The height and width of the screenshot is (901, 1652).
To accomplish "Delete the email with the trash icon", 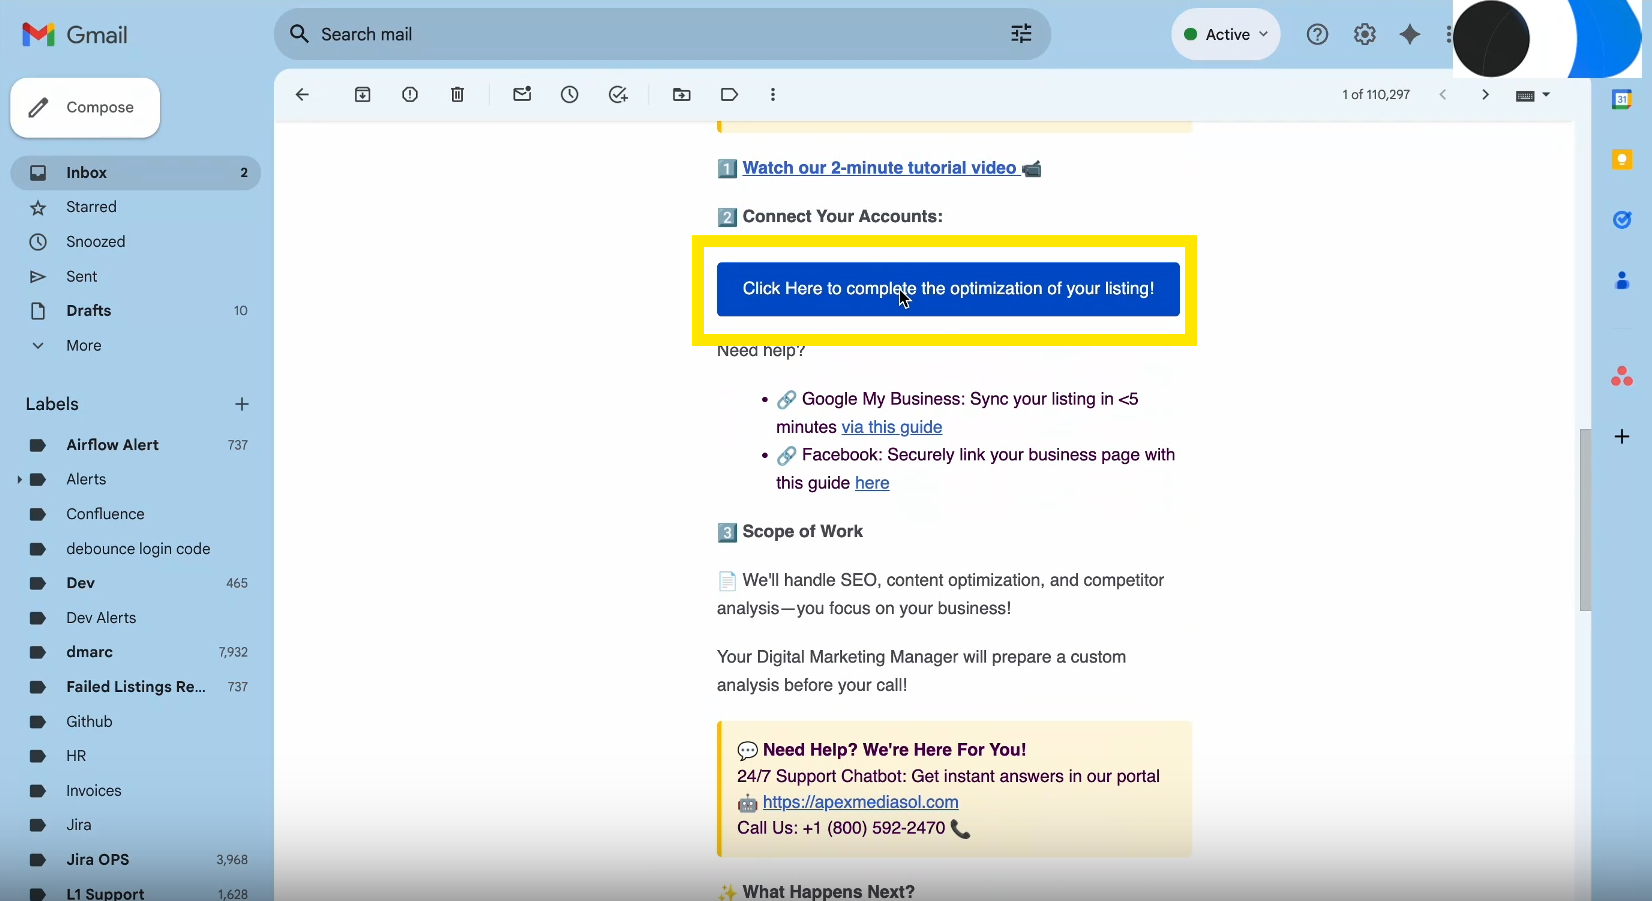I will pos(457,95).
